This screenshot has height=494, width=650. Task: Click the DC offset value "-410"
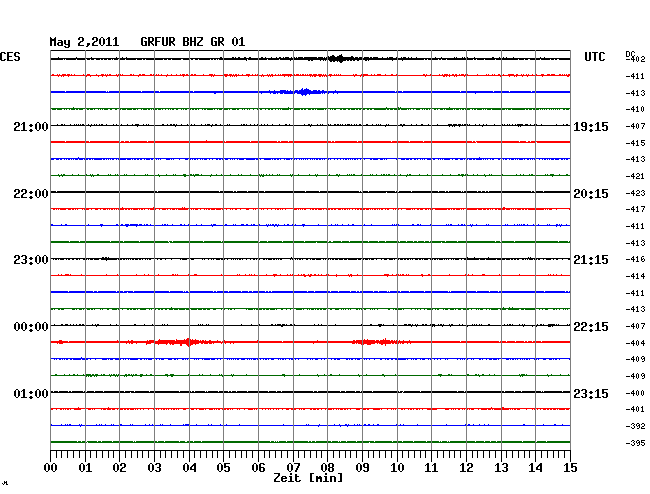pos(635,109)
